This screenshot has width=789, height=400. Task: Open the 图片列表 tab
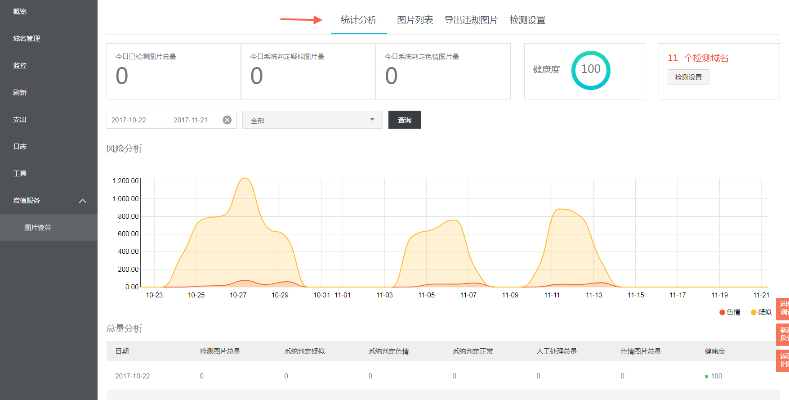click(415, 20)
